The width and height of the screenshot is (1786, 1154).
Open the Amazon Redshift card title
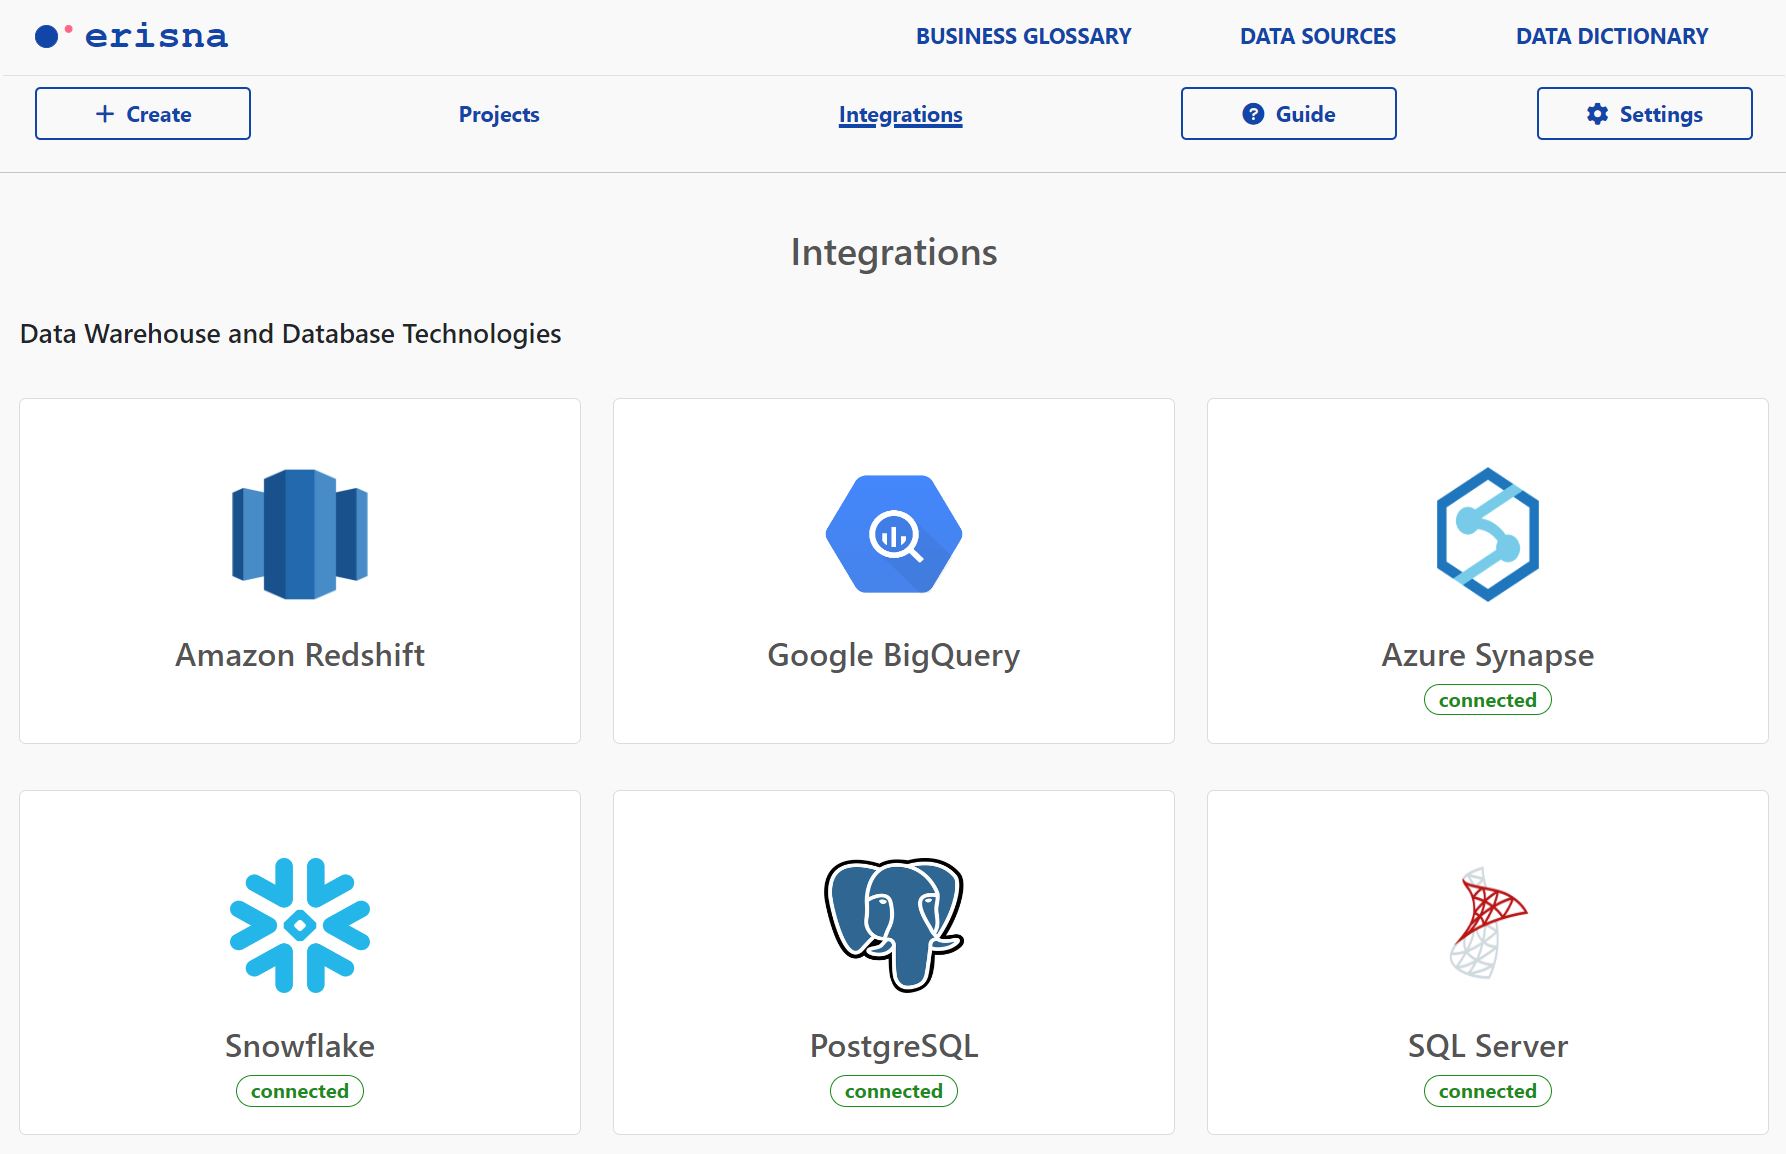click(x=300, y=655)
